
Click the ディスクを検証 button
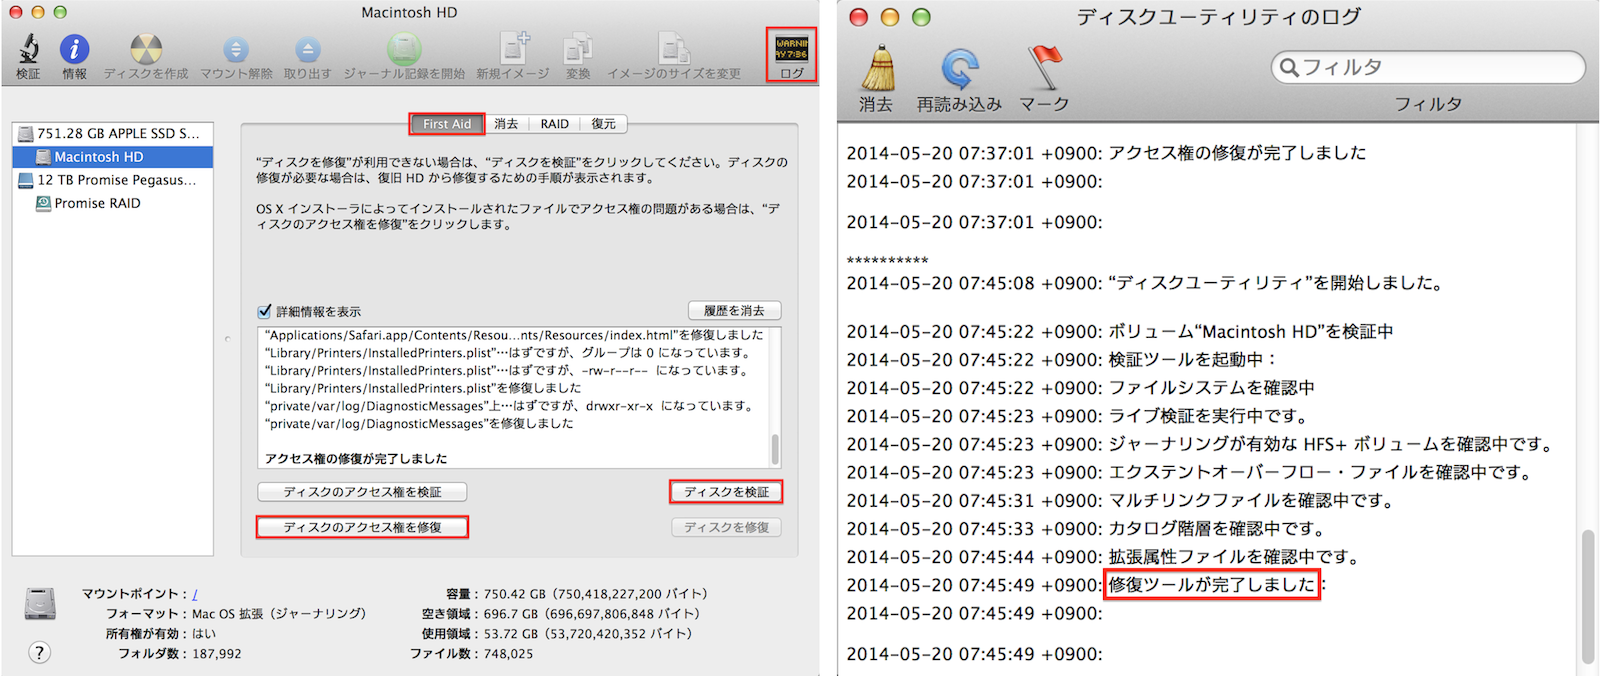tap(726, 492)
